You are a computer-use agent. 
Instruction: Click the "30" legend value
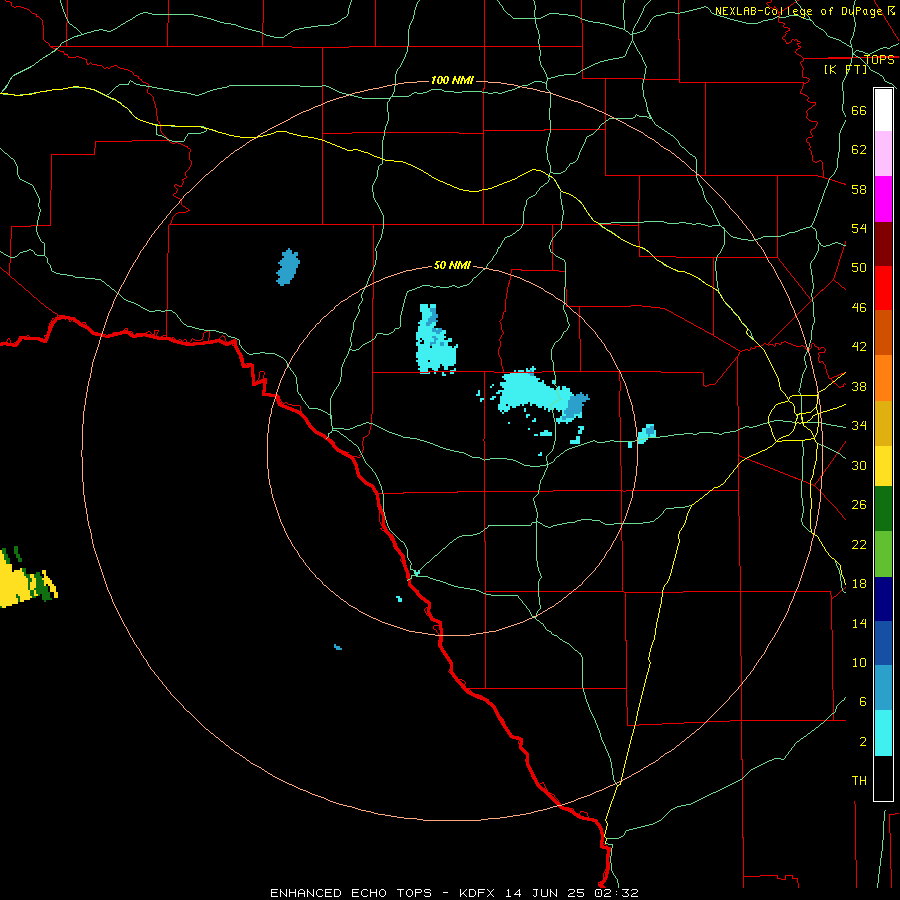point(859,465)
